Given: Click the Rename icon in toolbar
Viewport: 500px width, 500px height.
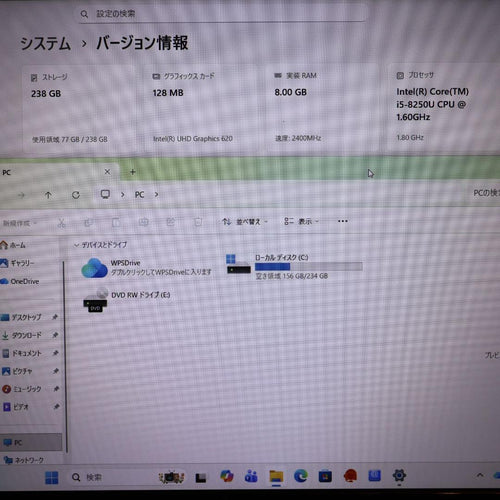Looking at the screenshot, I should pos(143,222).
